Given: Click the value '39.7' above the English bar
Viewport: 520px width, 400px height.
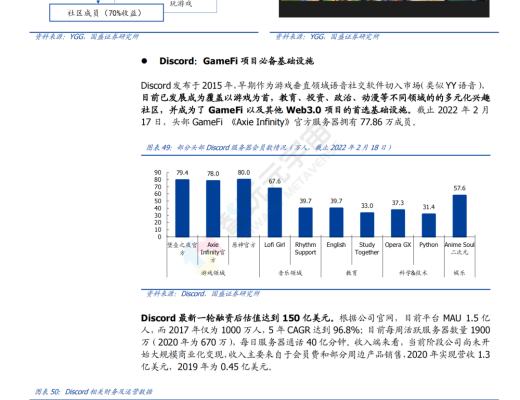Looking at the screenshot, I should (x=336, y=201).
